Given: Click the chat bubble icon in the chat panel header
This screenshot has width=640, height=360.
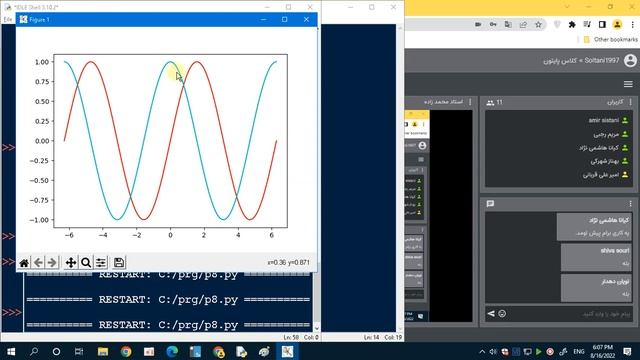Looking at the screenshot, I should [491, 203].
